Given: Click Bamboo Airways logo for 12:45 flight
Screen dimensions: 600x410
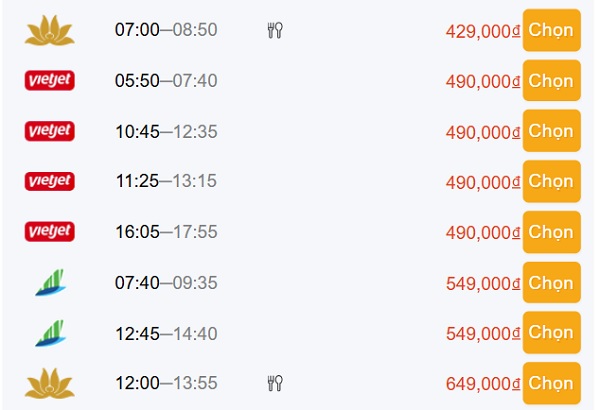Looking at the screenshot, I should (48, 333).
